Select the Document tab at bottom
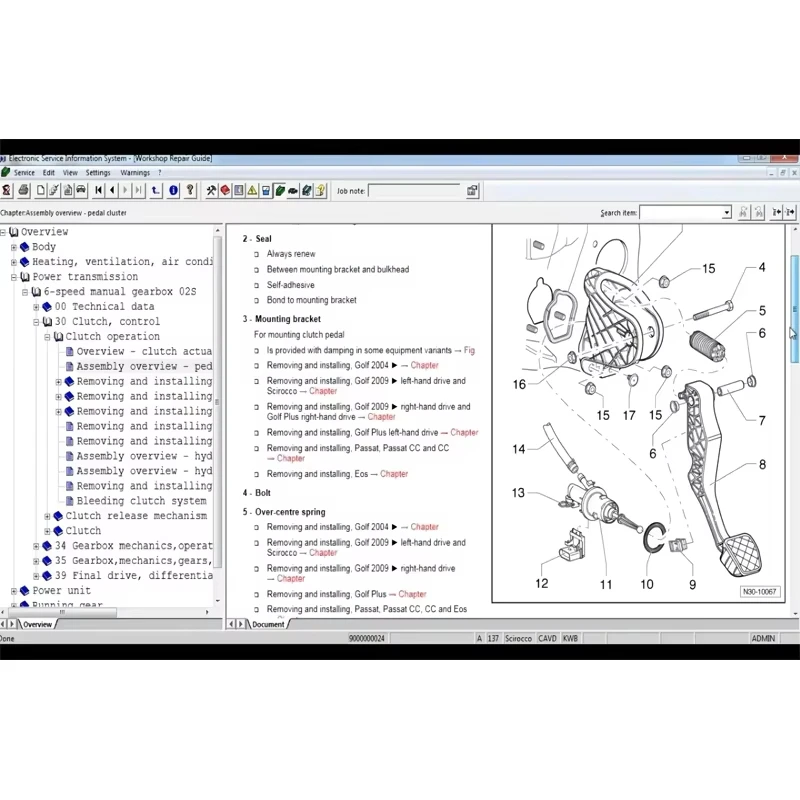 click(x=268, y=624)
